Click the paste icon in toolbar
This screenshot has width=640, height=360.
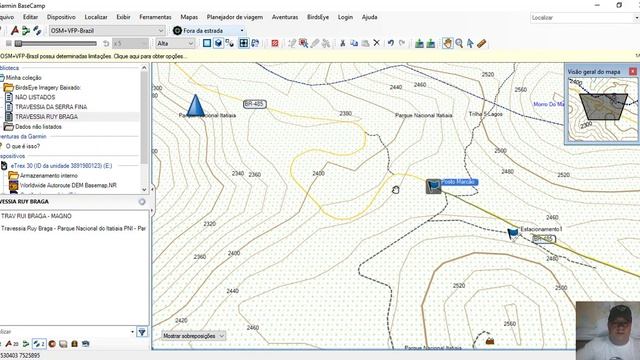[365, 43]
